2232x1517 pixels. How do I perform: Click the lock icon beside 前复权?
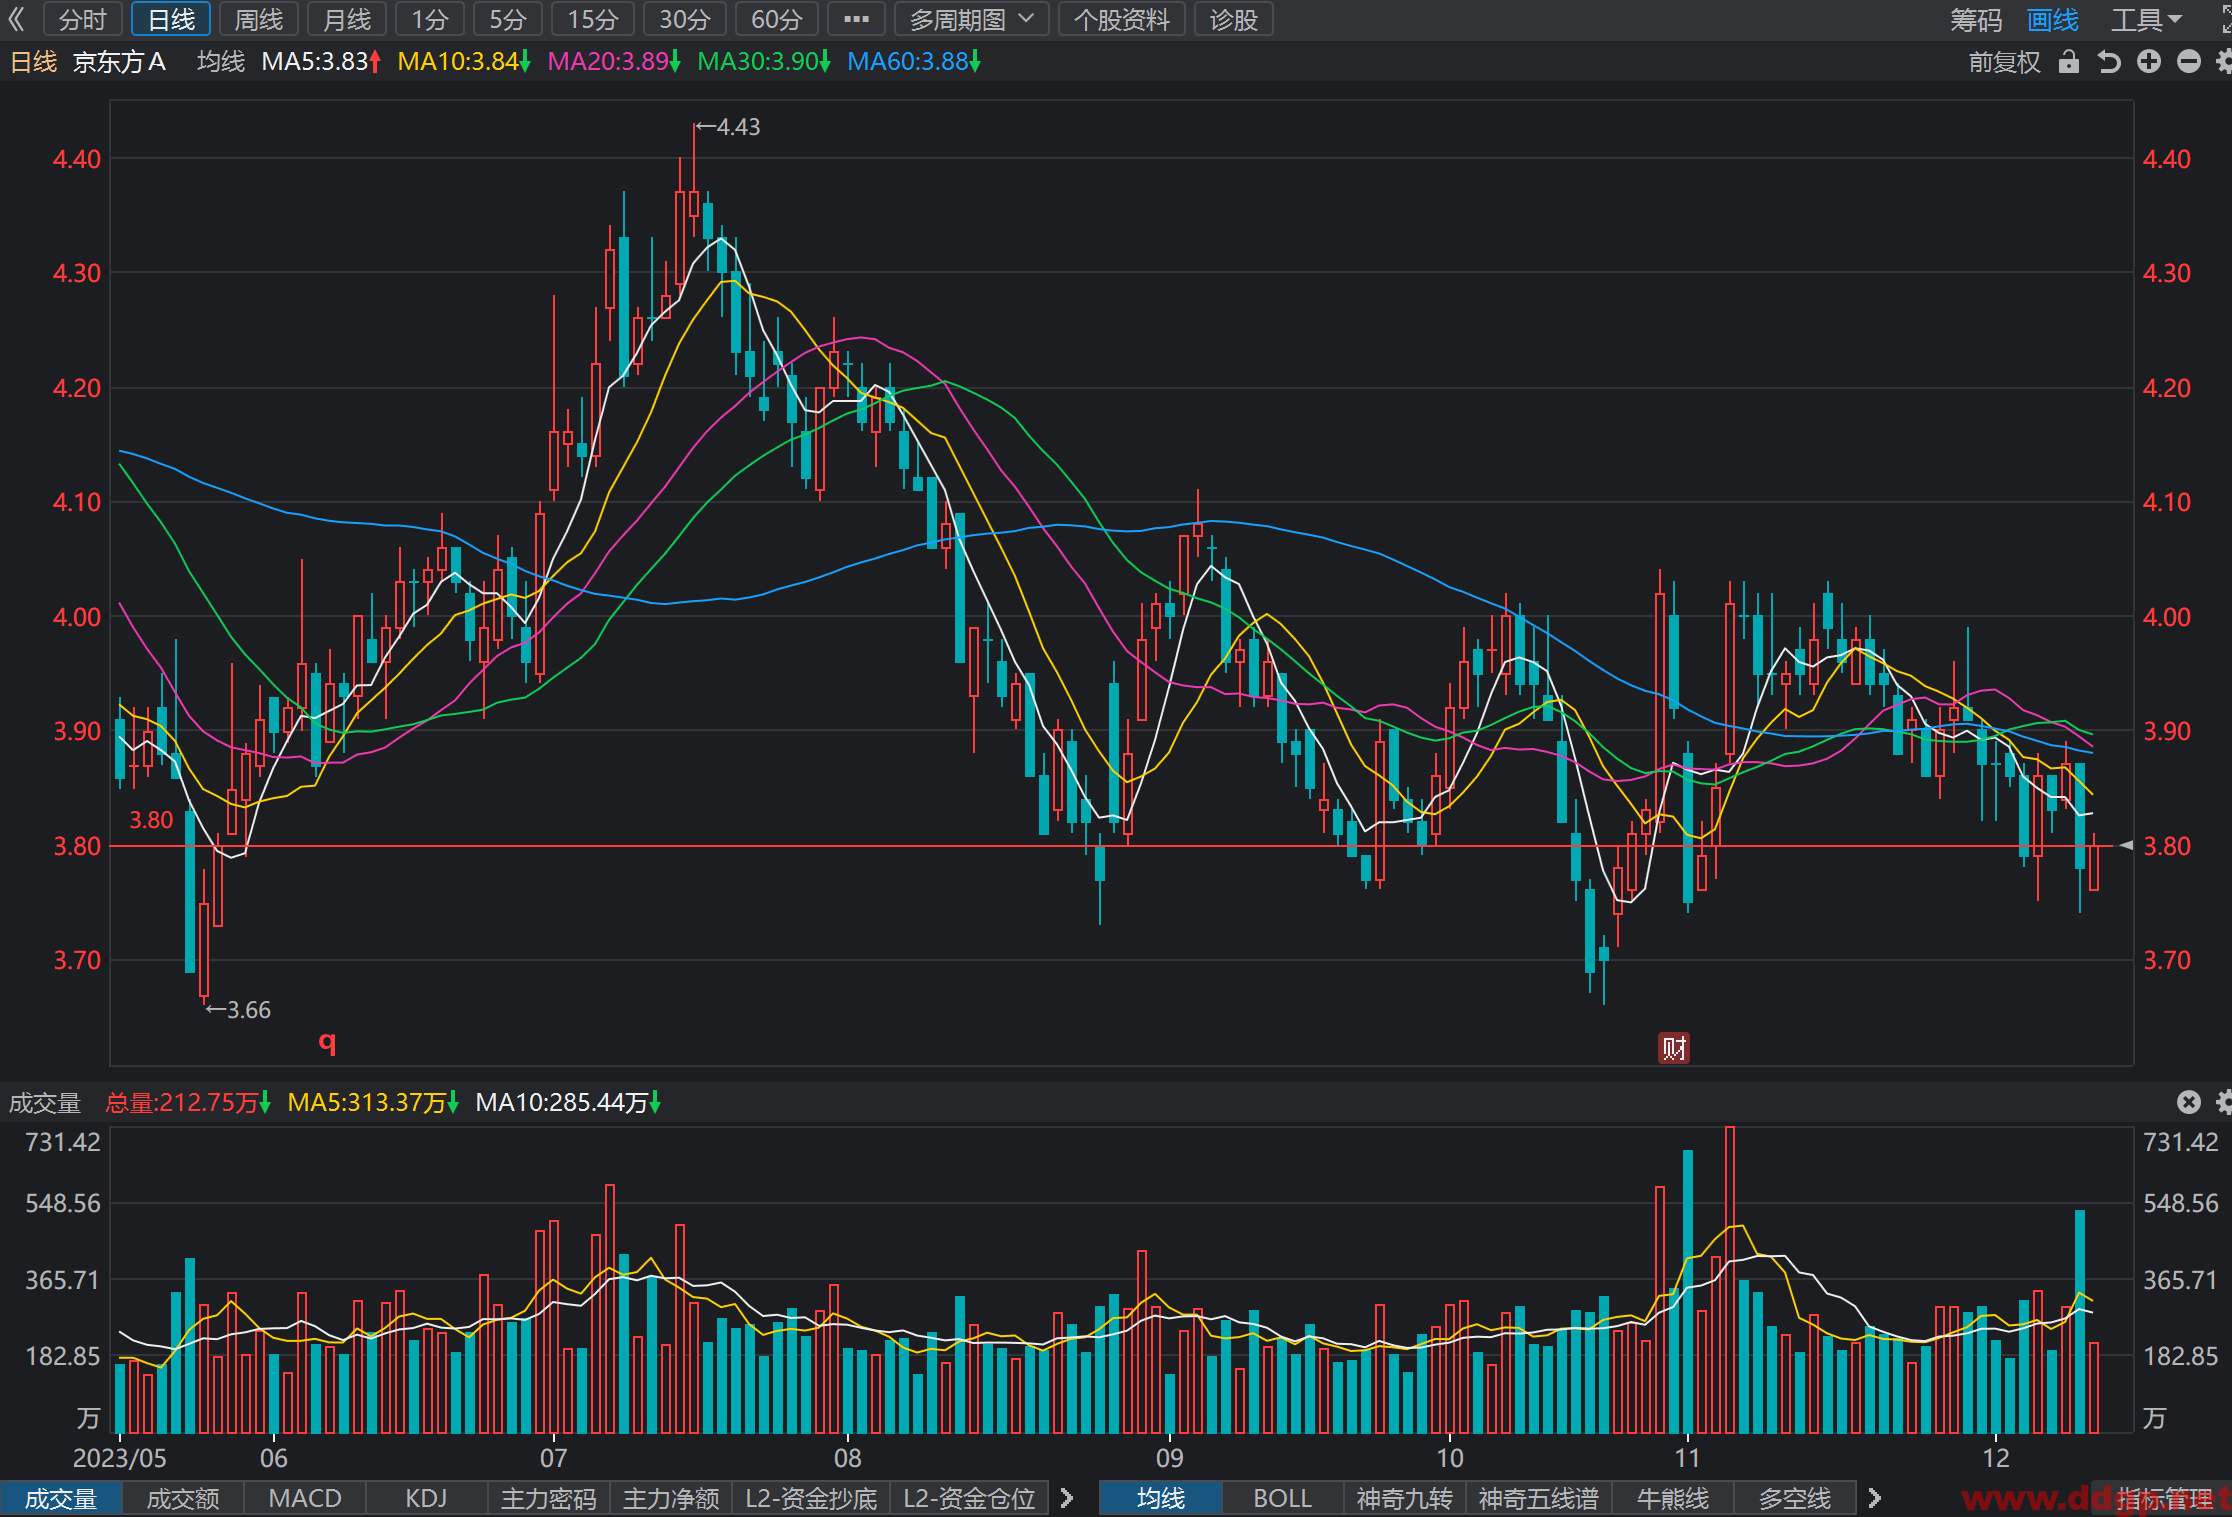tap(2069, 62)
